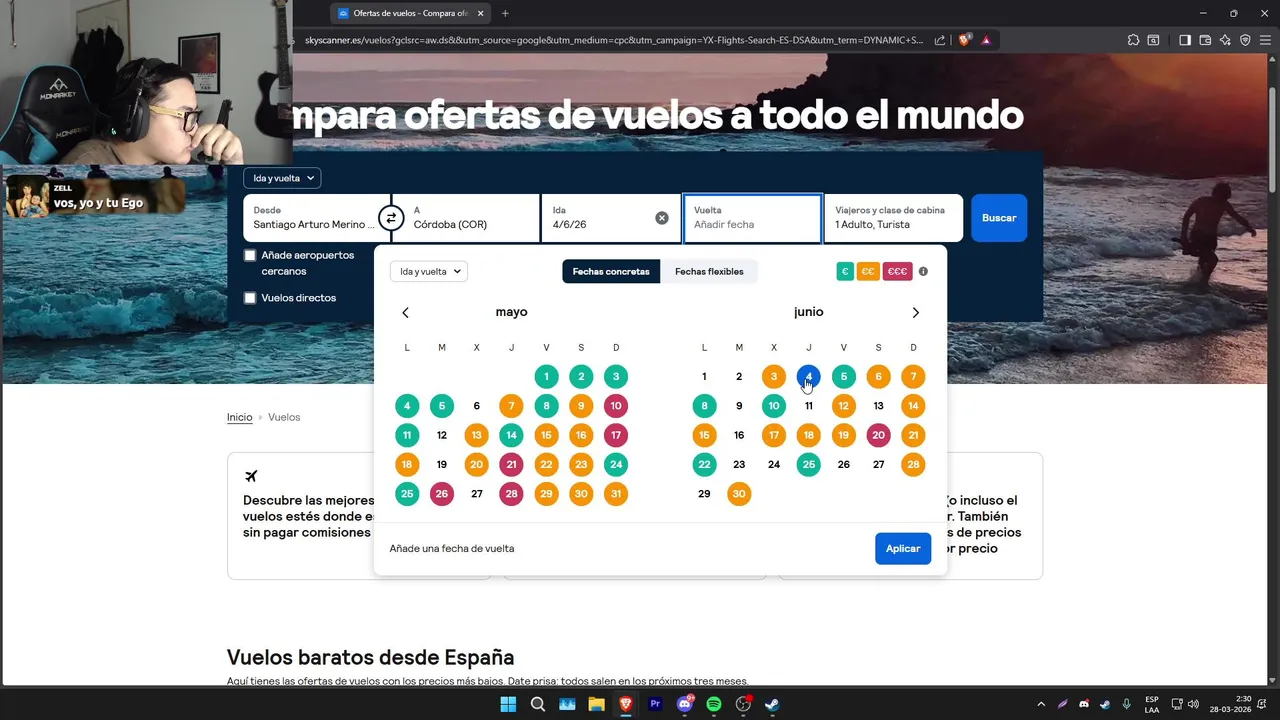Click the Buscar button
Image resolution: width=1280 pixels, height=720 pixels.
pos(999,218)
